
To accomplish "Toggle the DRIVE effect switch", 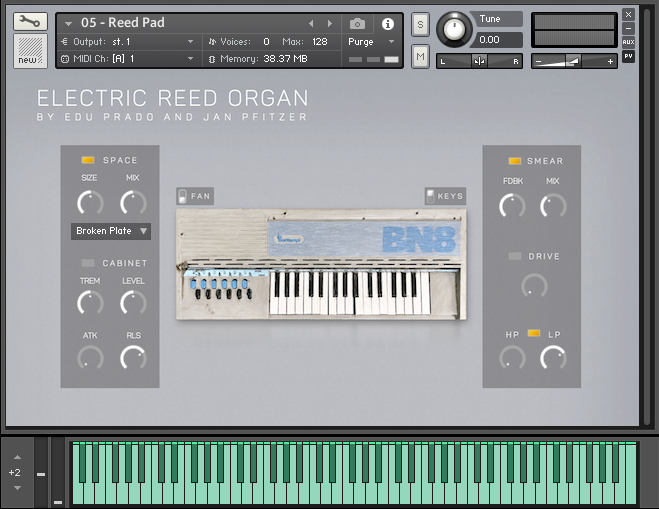I will click(x=515, y=257).
